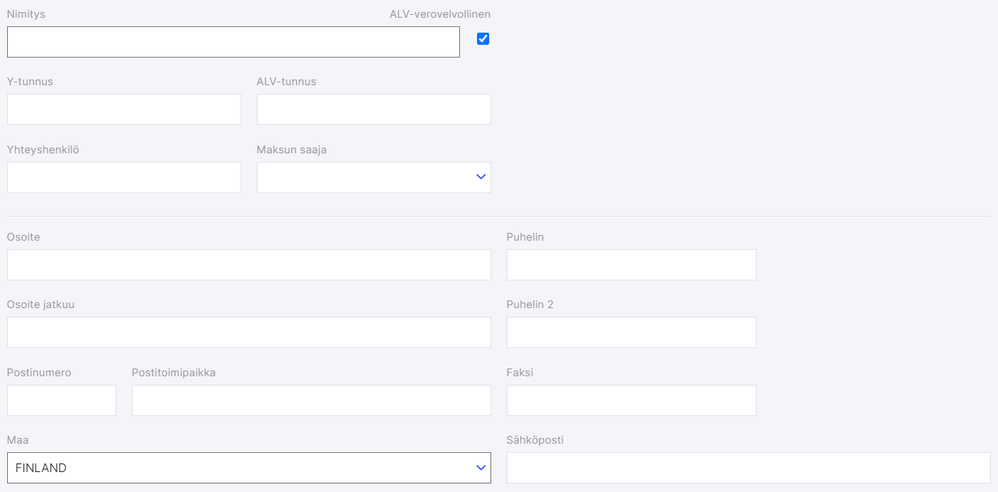Focus the Puhelin 2 input field

(x=631, y=332)
